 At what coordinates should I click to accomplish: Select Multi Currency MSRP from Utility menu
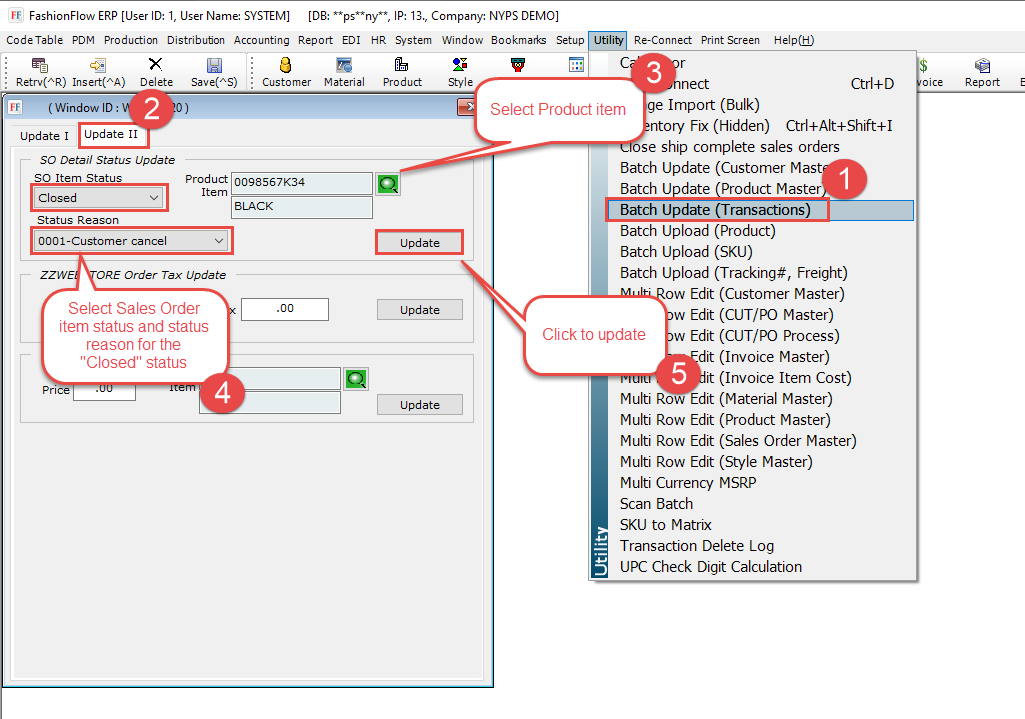click(x=688, y=483)
